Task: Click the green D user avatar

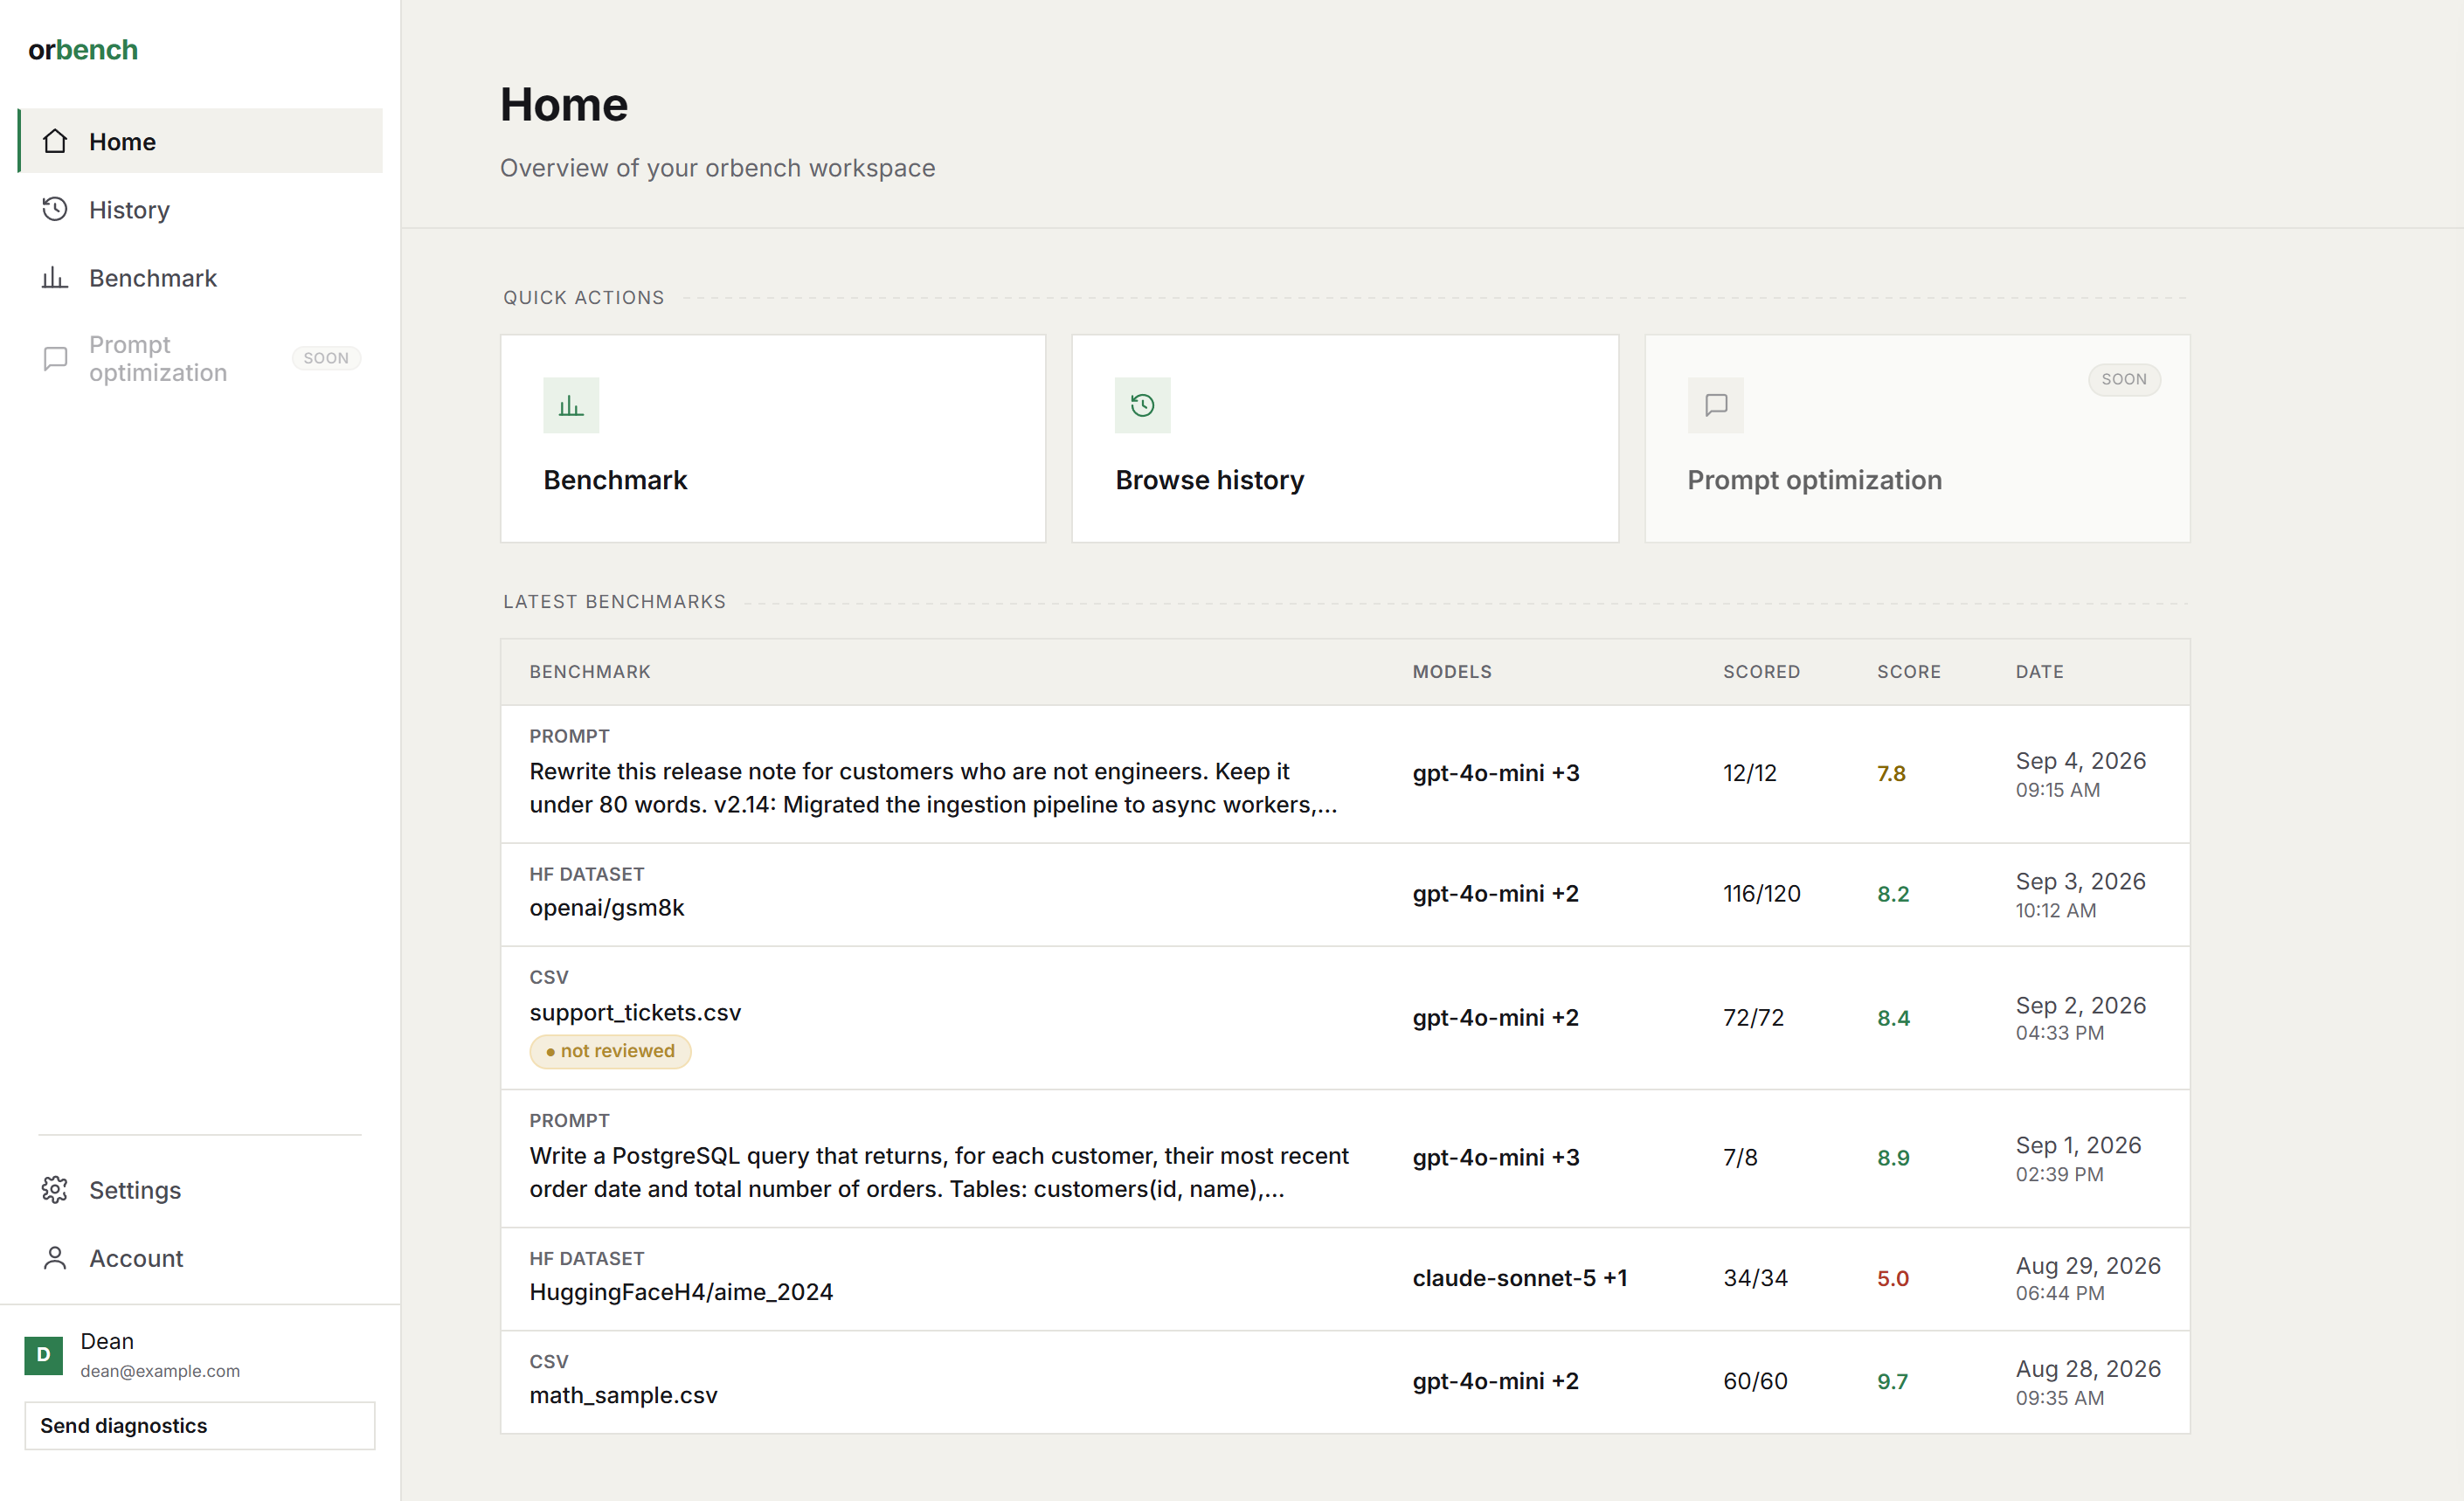Action: (x=43, y=1355)
